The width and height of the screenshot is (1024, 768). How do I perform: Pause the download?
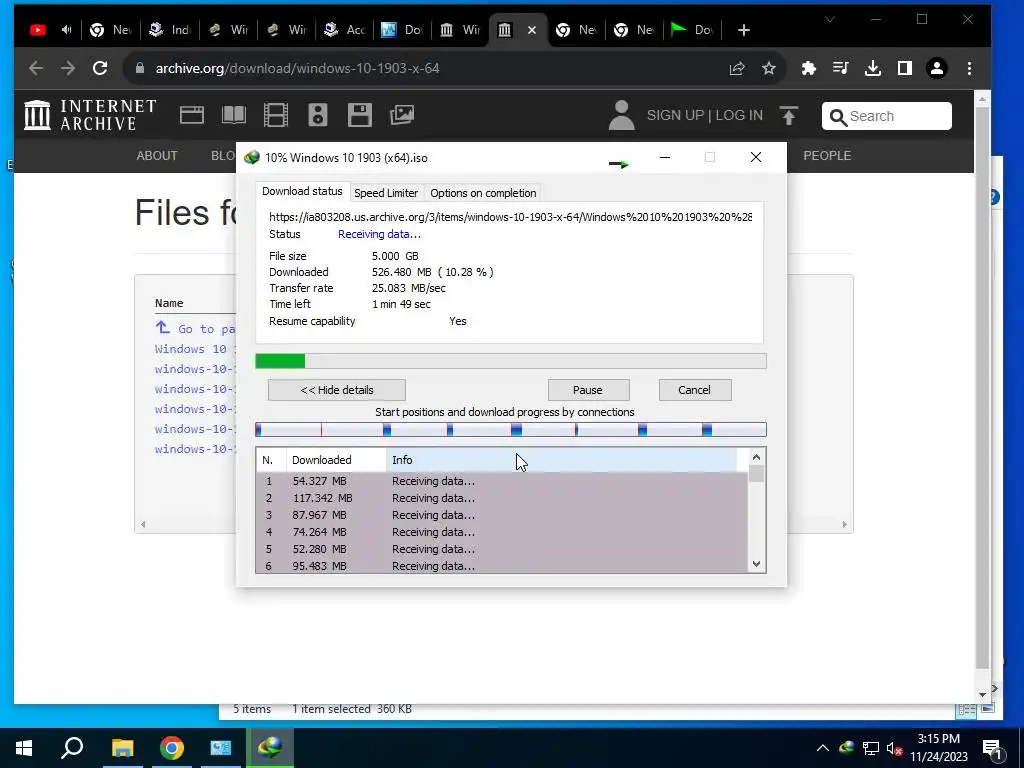tap(588, 390)
